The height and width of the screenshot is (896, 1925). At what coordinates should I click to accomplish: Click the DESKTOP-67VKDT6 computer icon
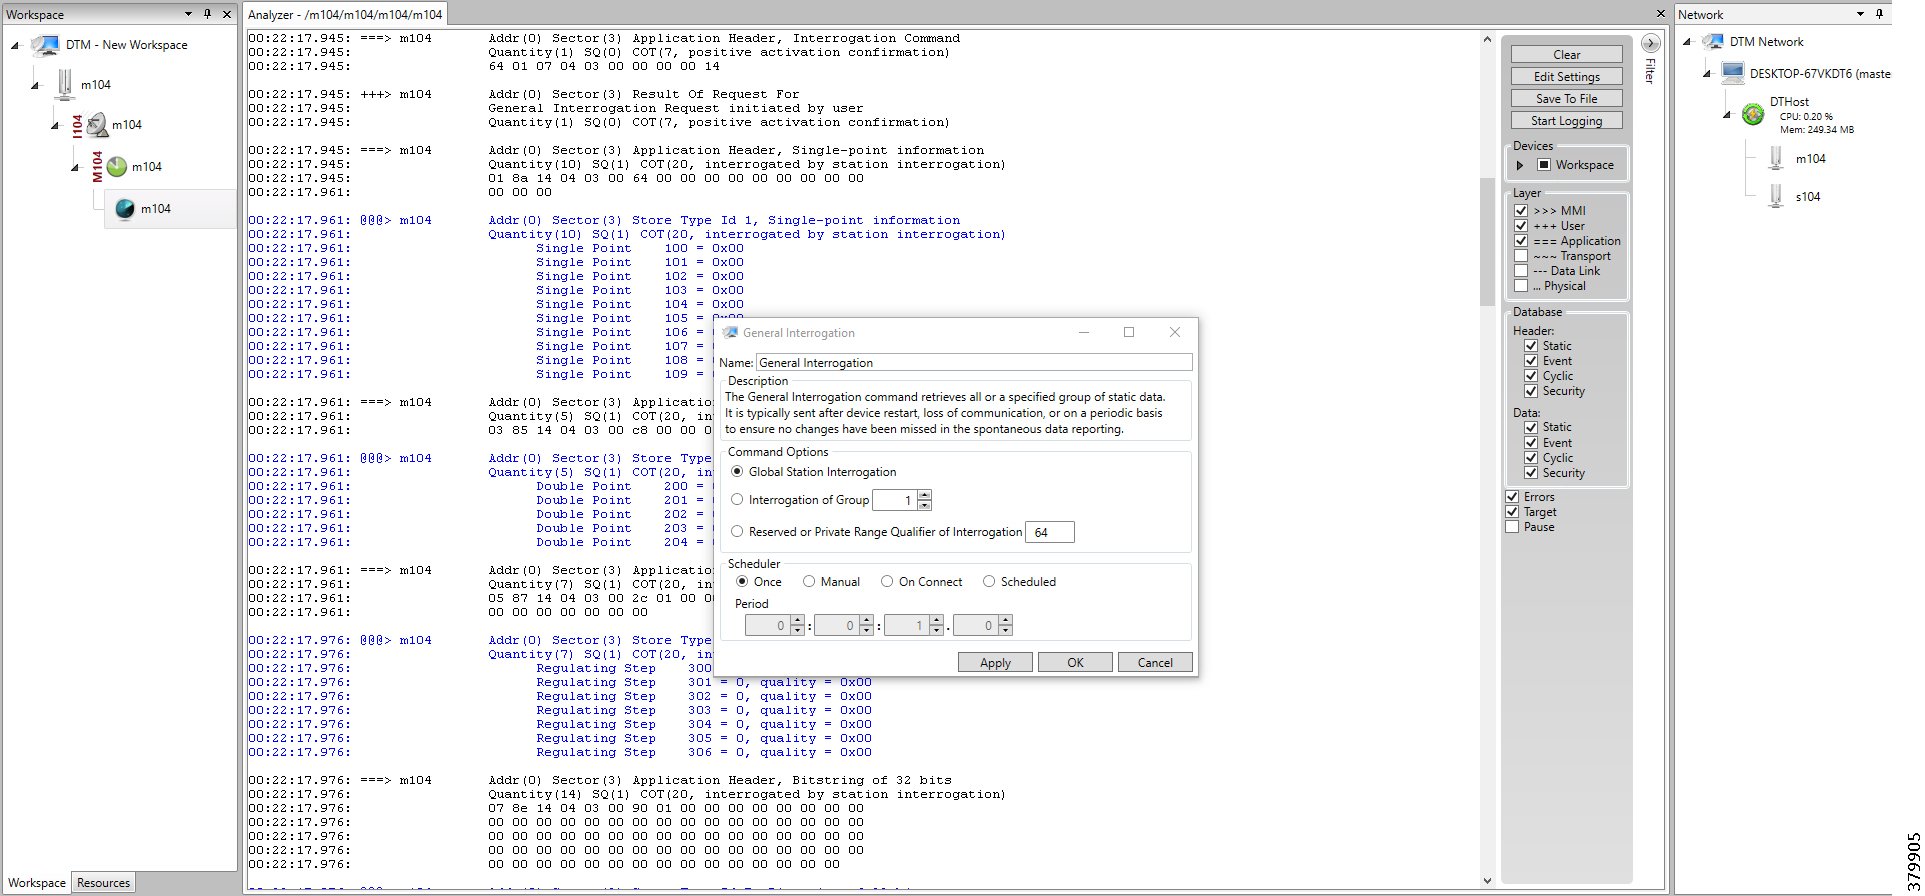point(1733,73)
